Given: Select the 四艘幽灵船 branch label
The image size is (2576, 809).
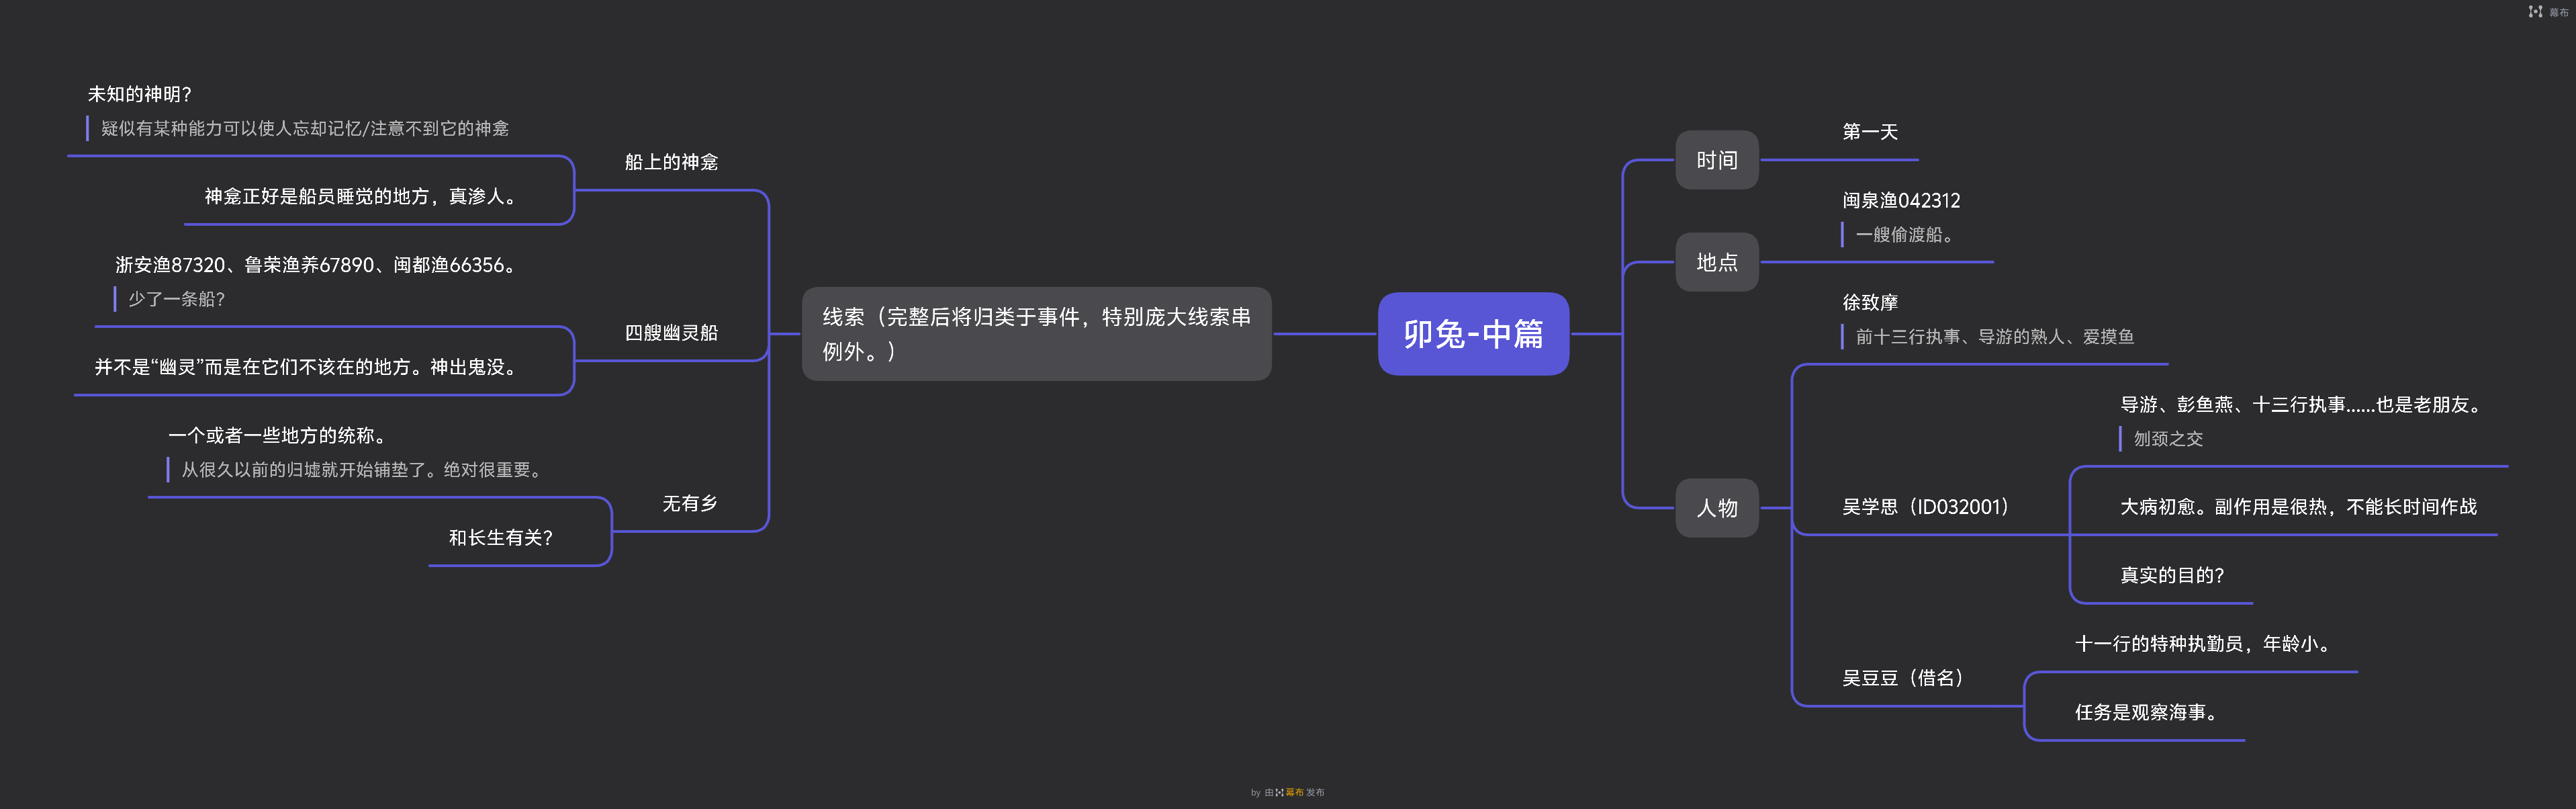Looking at the screenshot, I should coord(671,333).
